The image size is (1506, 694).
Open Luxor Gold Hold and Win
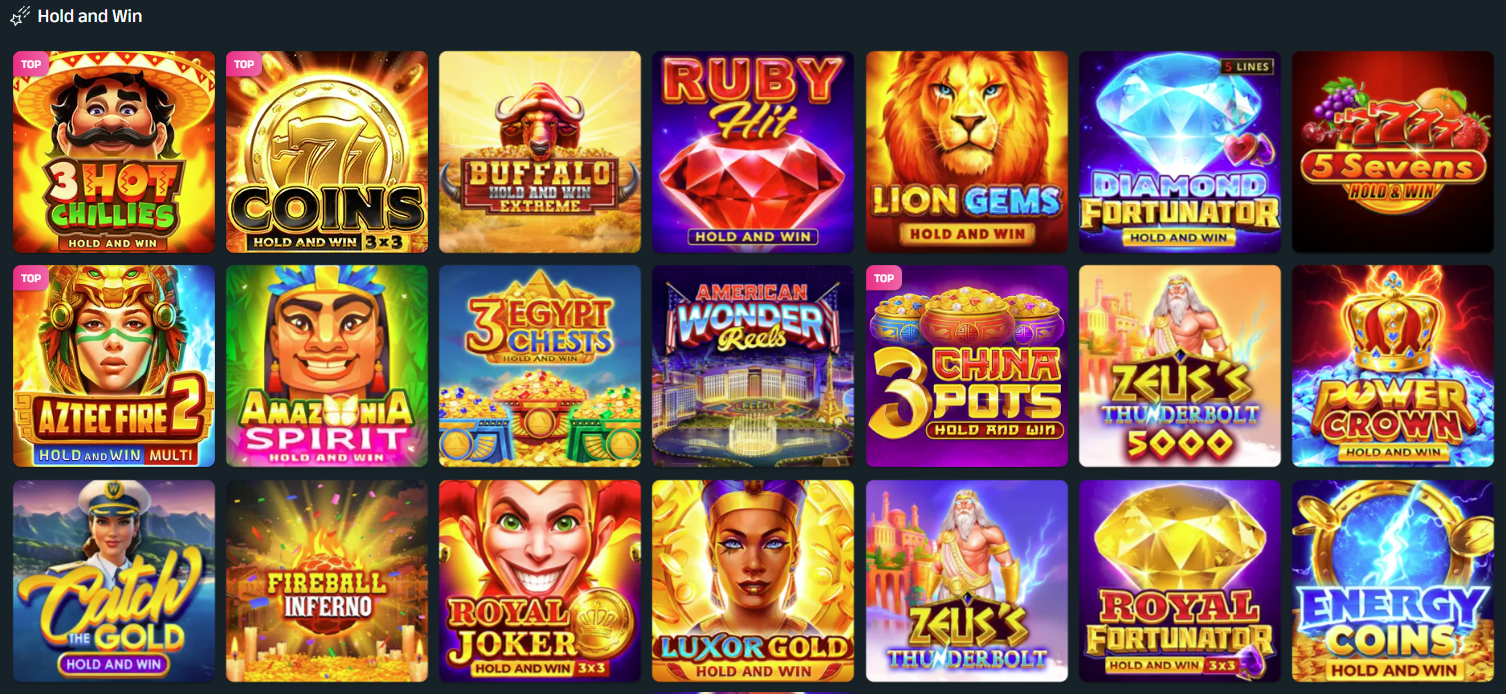tap(753, 581)
